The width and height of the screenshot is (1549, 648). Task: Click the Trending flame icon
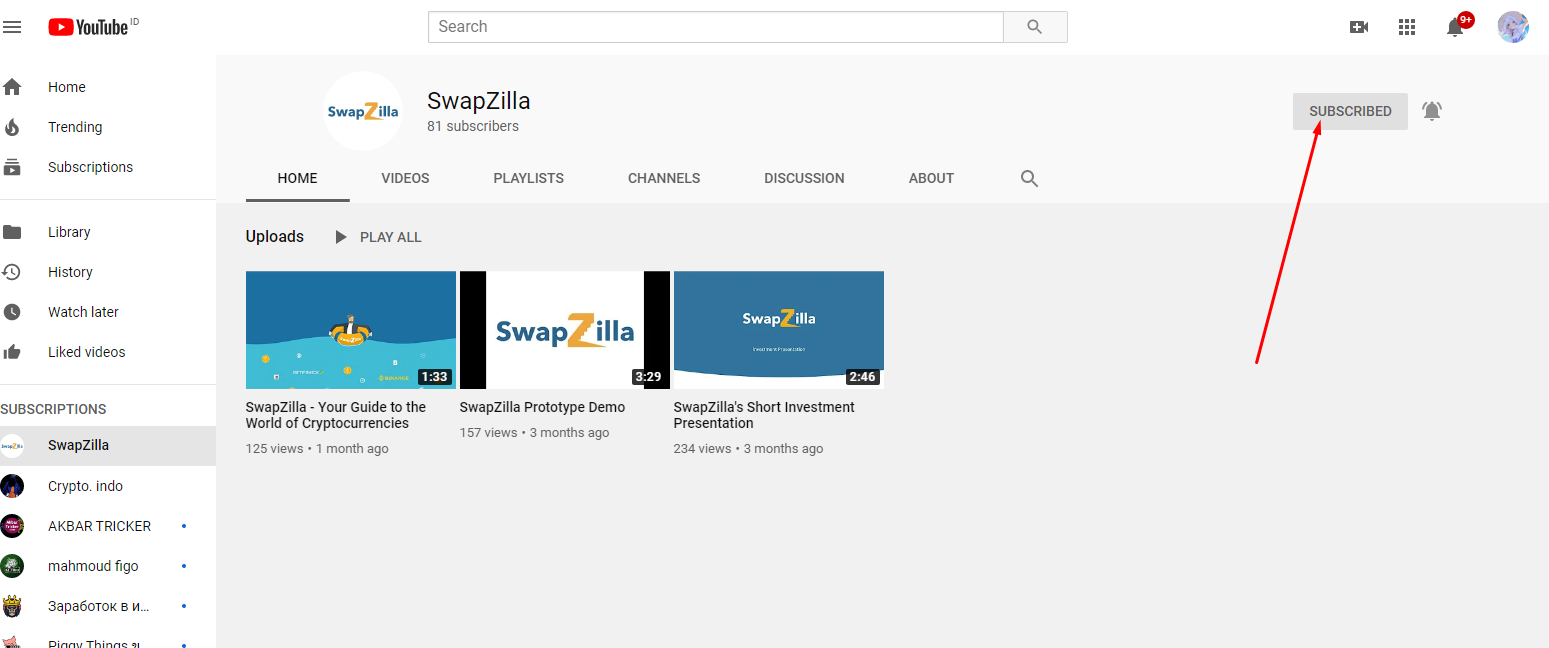(x=12, y=127)
